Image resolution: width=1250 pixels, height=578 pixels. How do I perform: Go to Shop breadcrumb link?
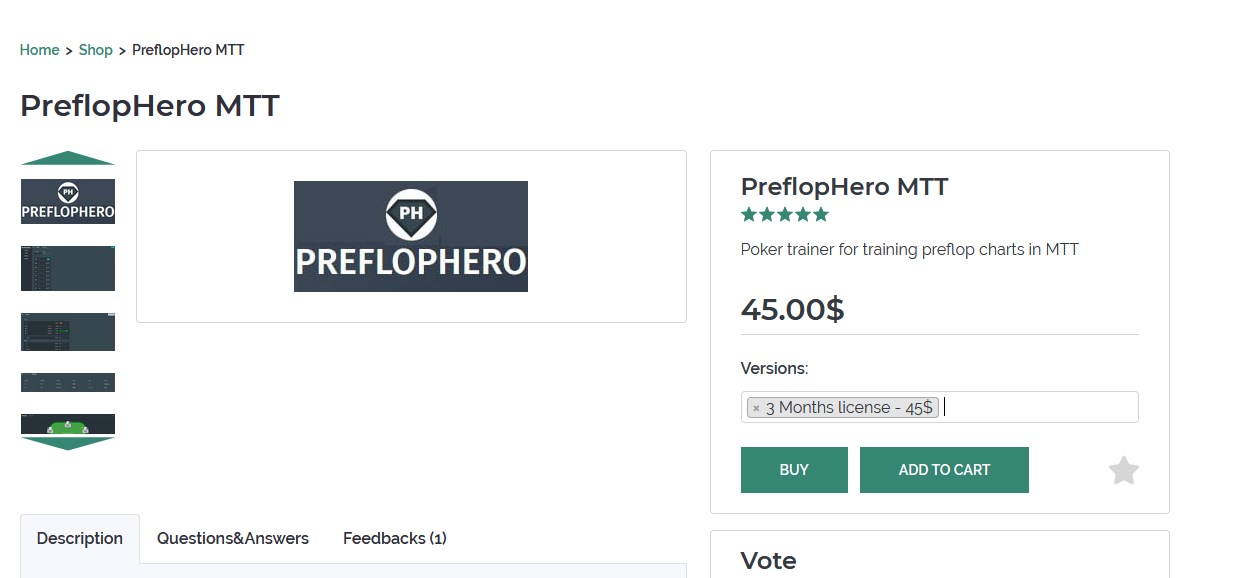coord(96,50)
